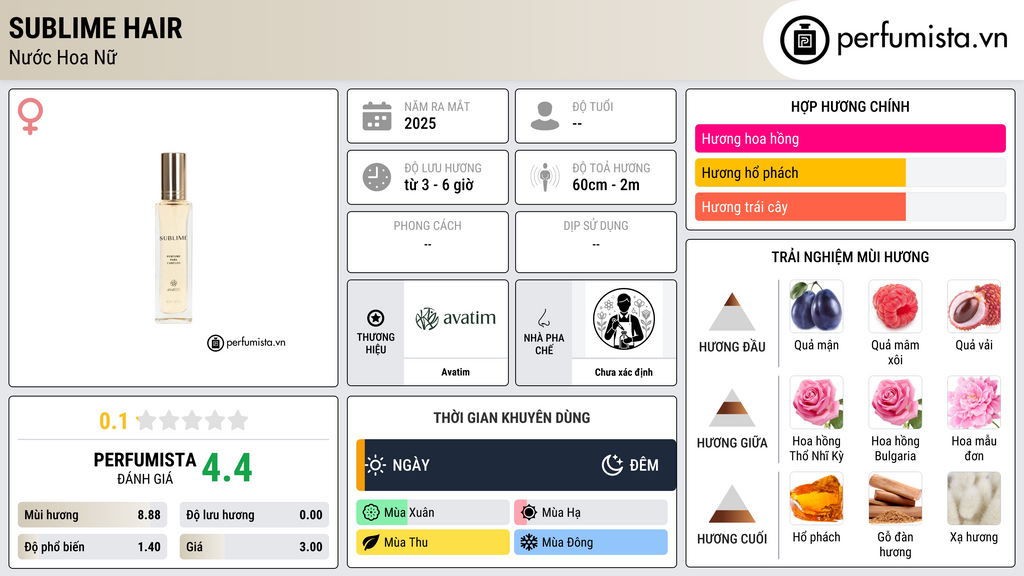Click the star rating icons next to 0.1

click(193, 420)
